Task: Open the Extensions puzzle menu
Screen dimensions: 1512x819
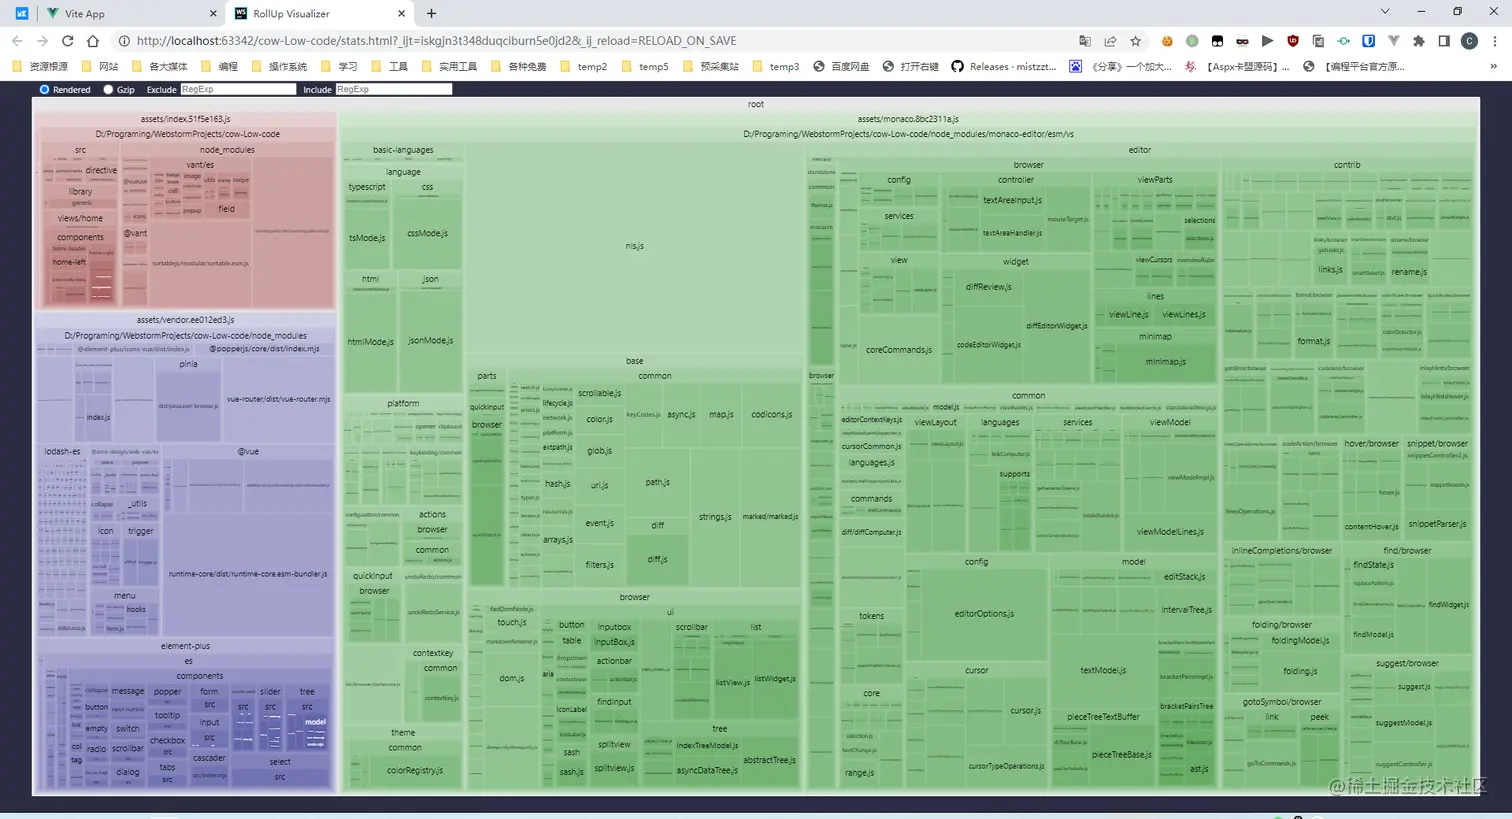Action: pyautogui.click(x=1419, y=41)
